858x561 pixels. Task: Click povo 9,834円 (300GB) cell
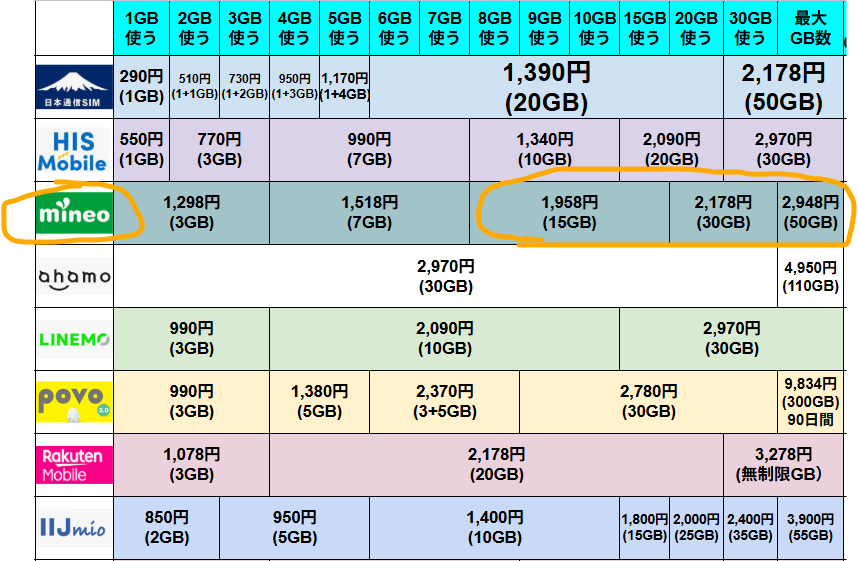coord(811,401)
